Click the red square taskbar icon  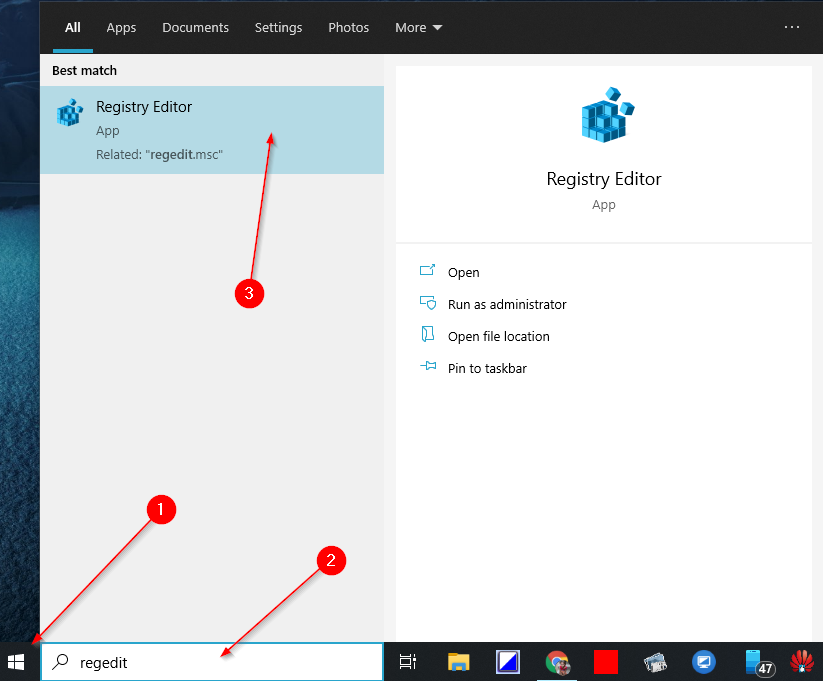pyautogui.click(x=606, y=662)
